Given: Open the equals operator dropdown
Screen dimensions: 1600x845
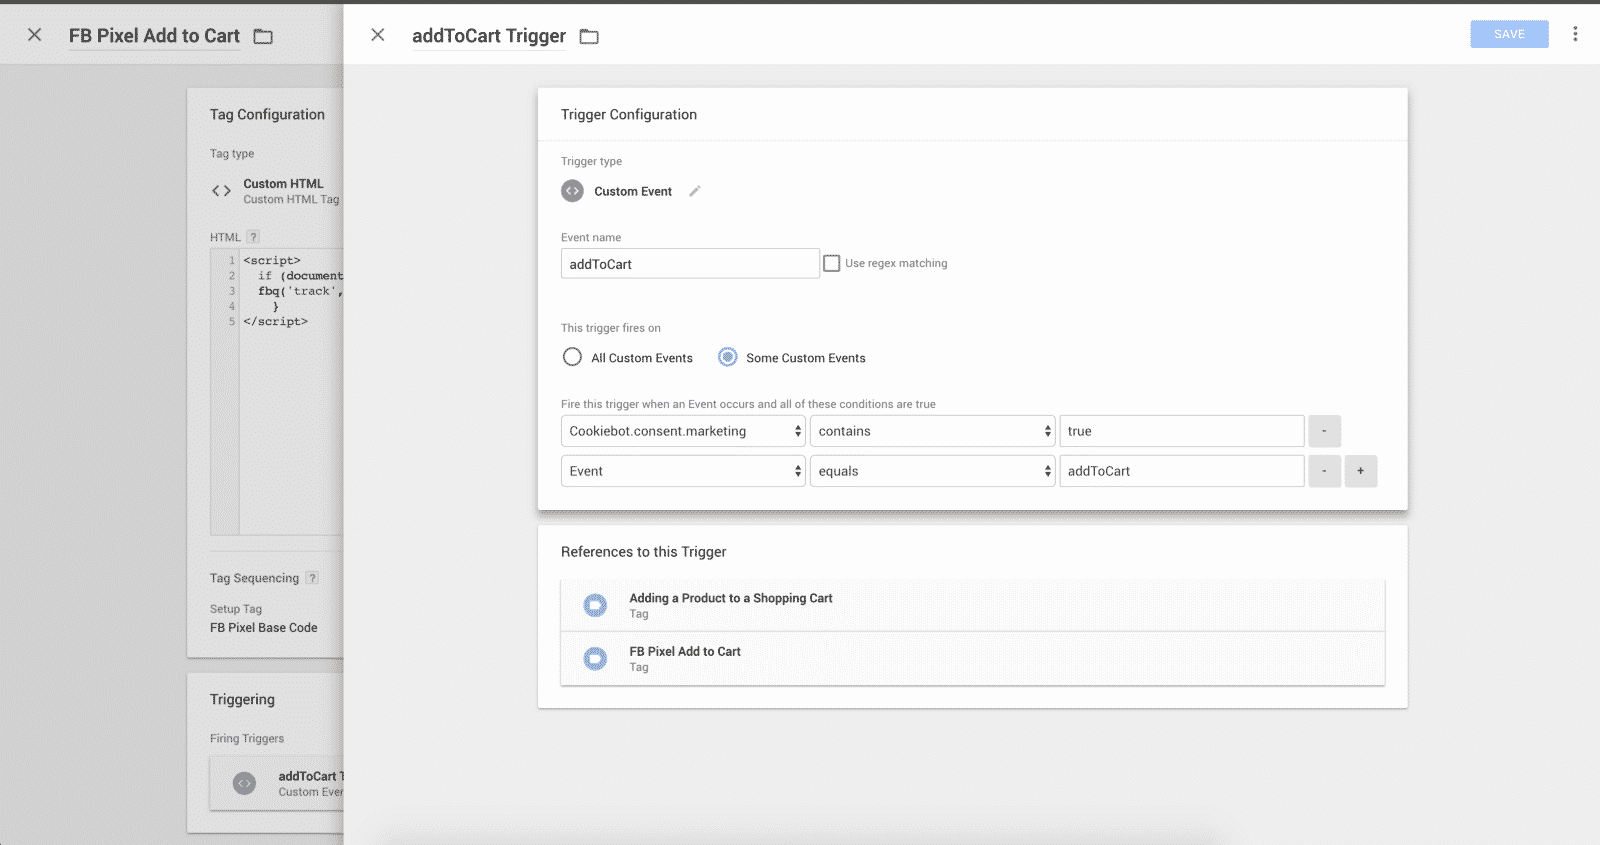Looking at the screenshot, I should click(x=932, y=471).
